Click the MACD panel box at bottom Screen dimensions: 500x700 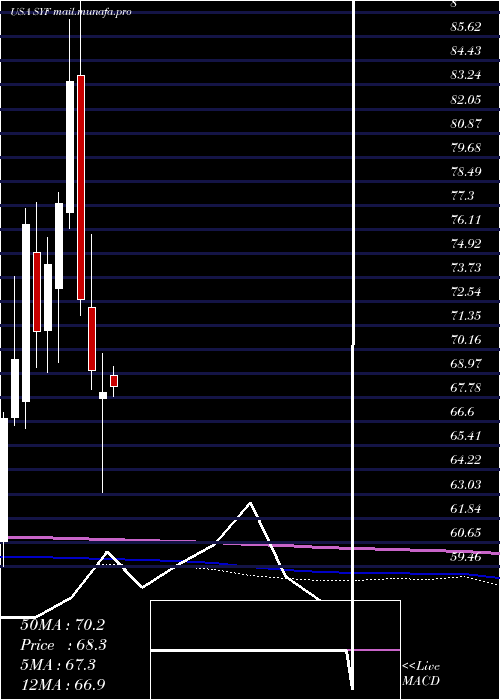tap(275, 650)
